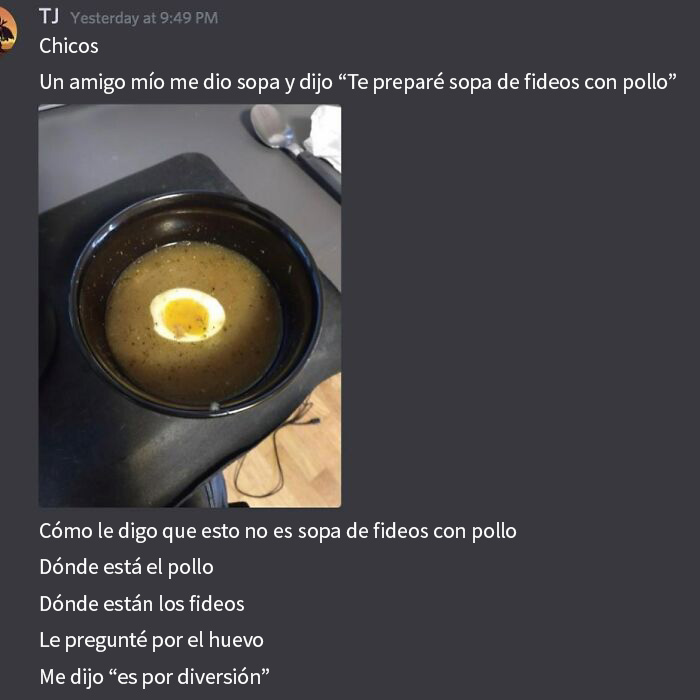The height and width of the screenshot is (700, 700).
Task: Click the message text Chicos
Action: click(x=69, y=46)
